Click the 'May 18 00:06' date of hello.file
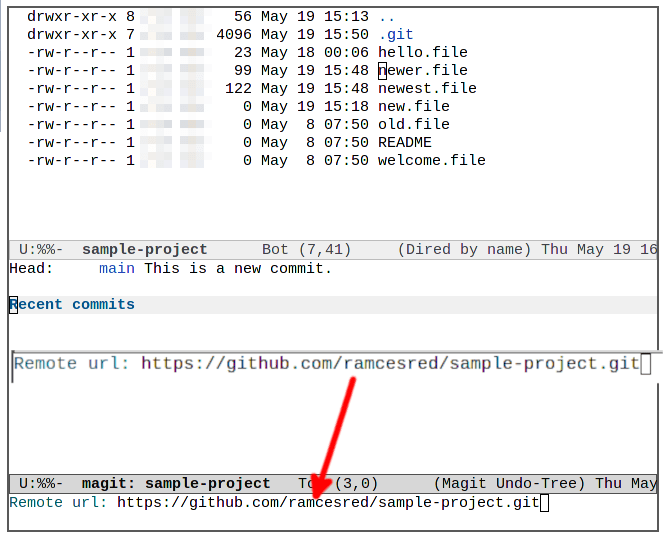Image resolution: width=664 pixels, height=538 pixels. tap(315, 52)
